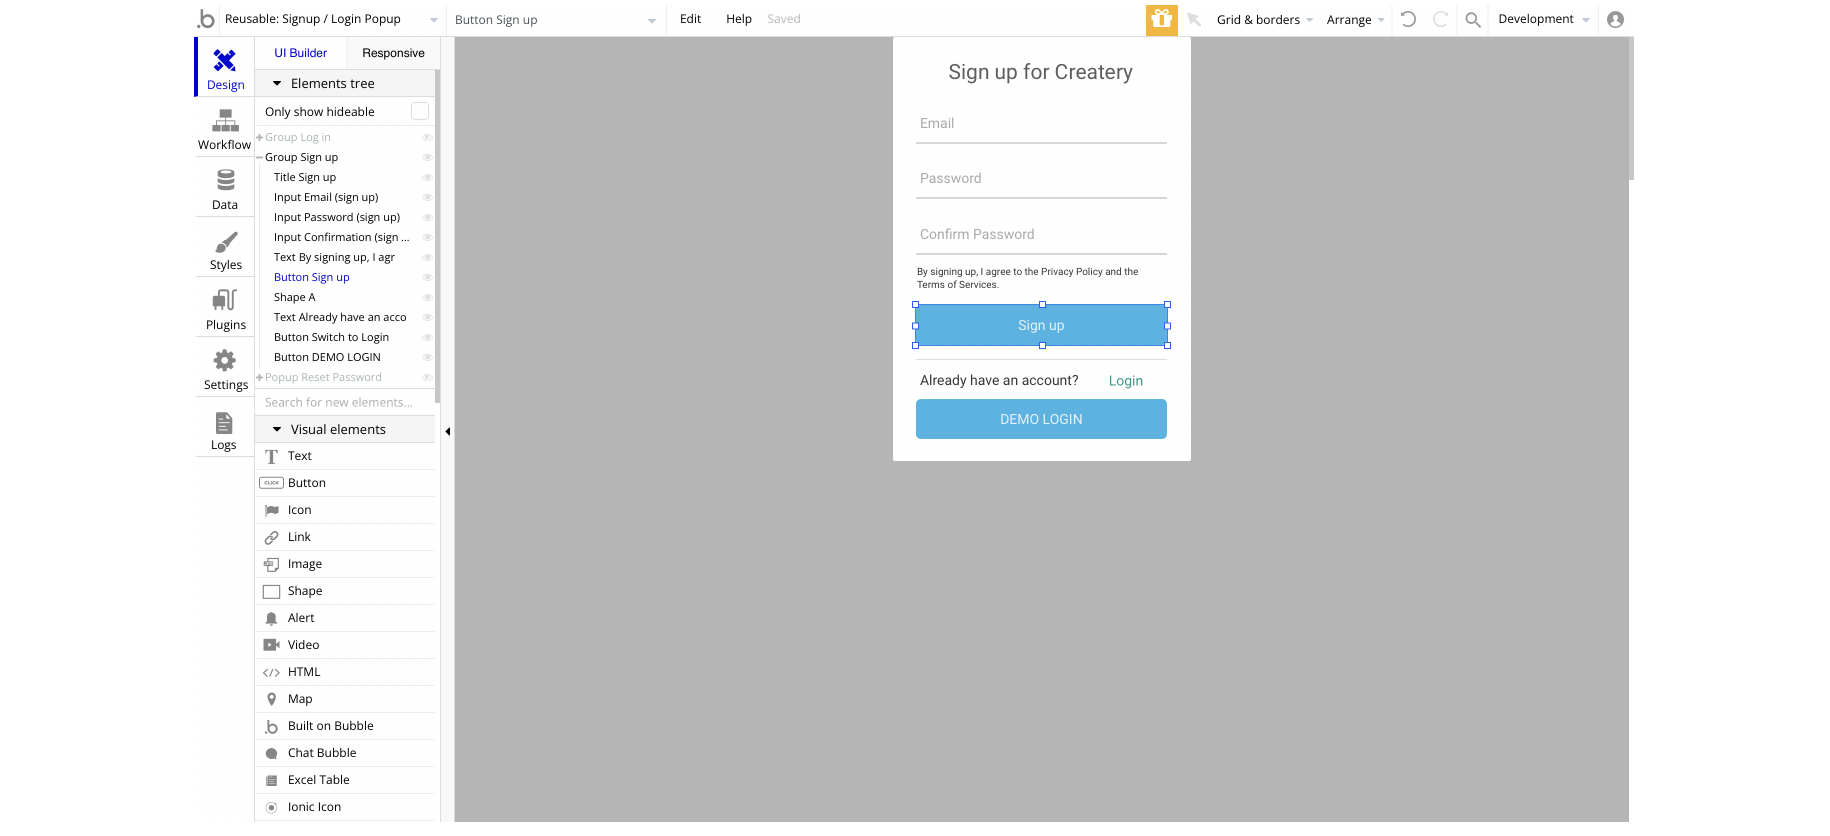Click the Confirm Password input on canvas
The height and width of the screenshot is (836, 1830).
1041,235
